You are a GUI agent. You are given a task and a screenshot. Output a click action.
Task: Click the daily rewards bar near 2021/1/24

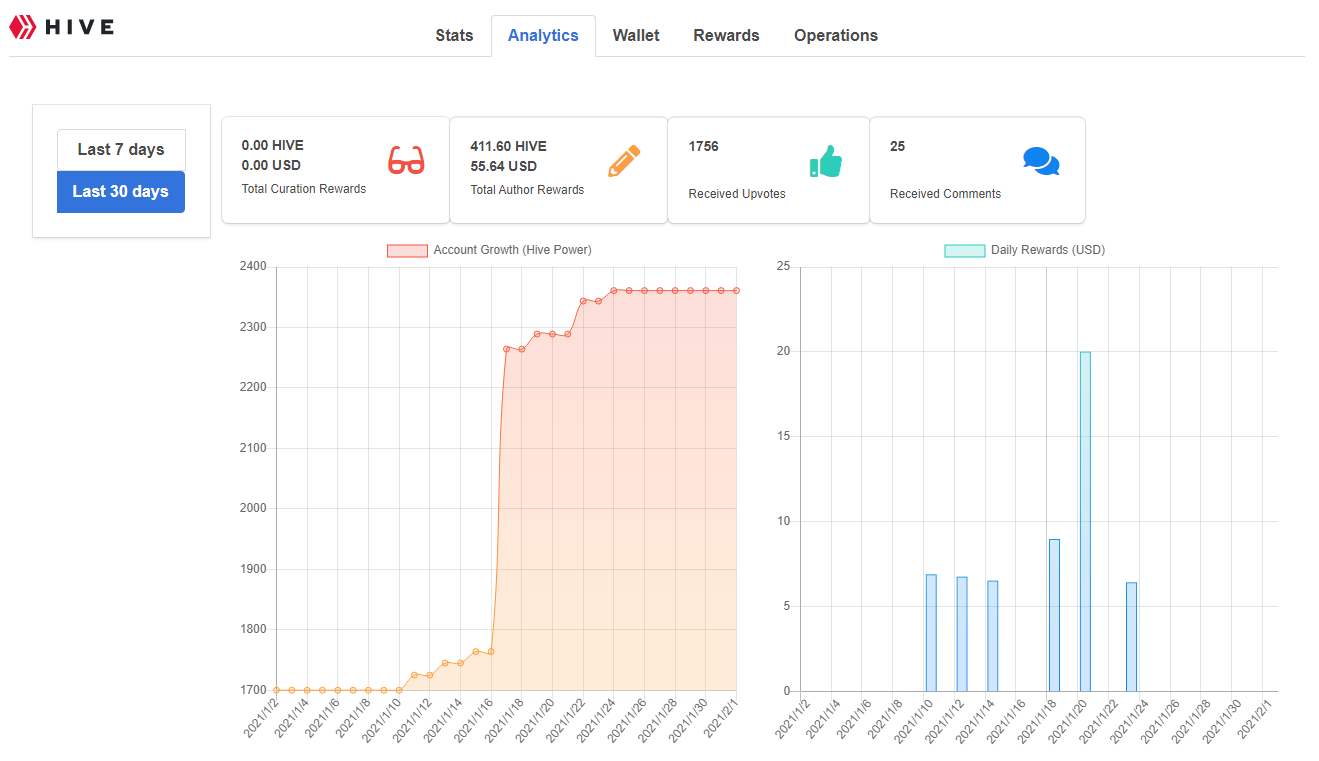pos(1131,637)
